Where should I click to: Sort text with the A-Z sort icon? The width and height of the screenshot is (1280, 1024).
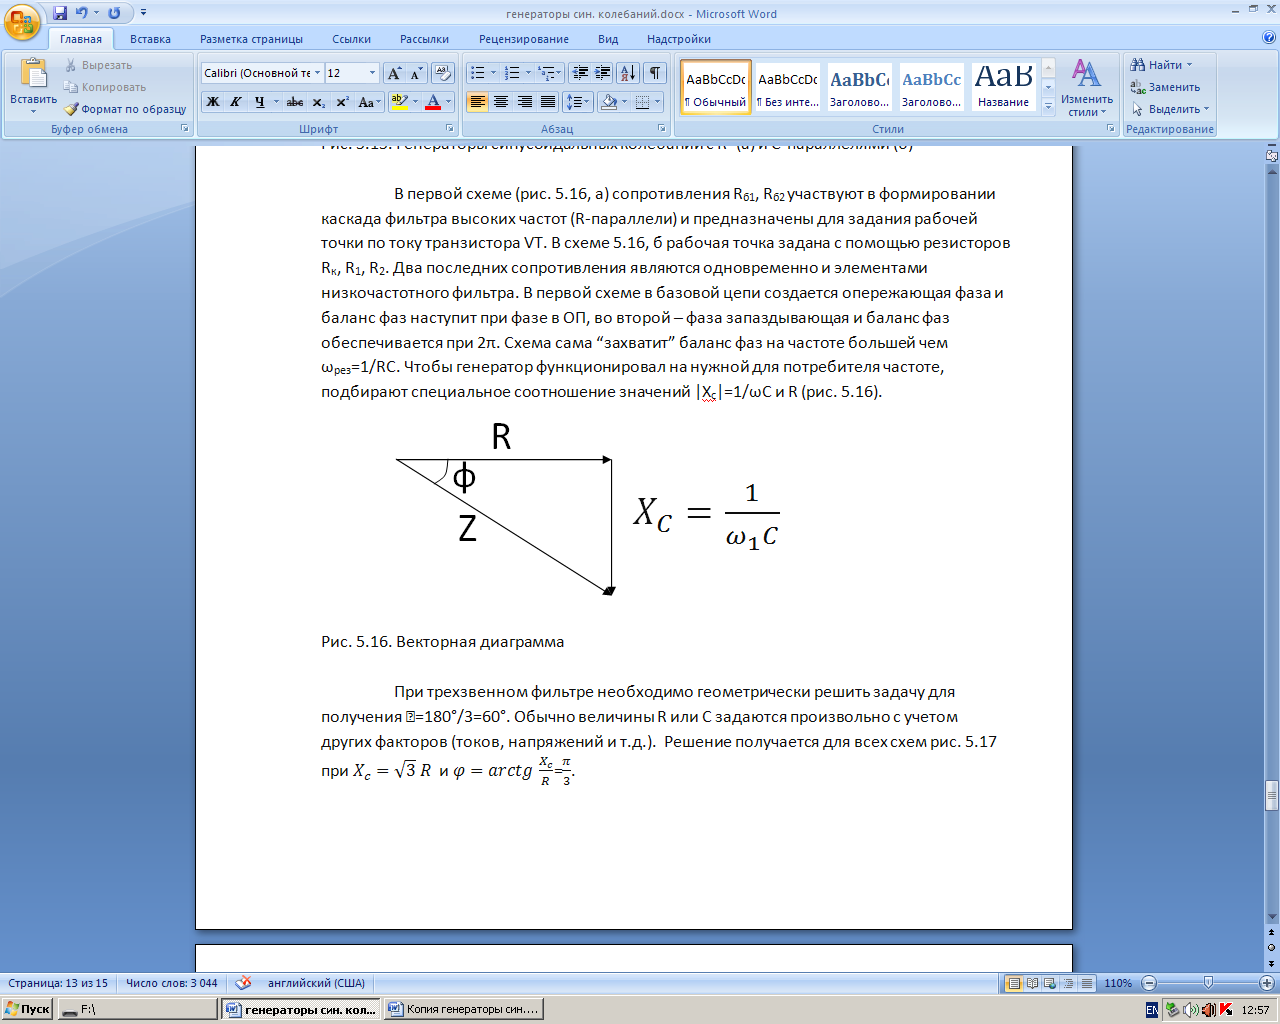point(628,73)
